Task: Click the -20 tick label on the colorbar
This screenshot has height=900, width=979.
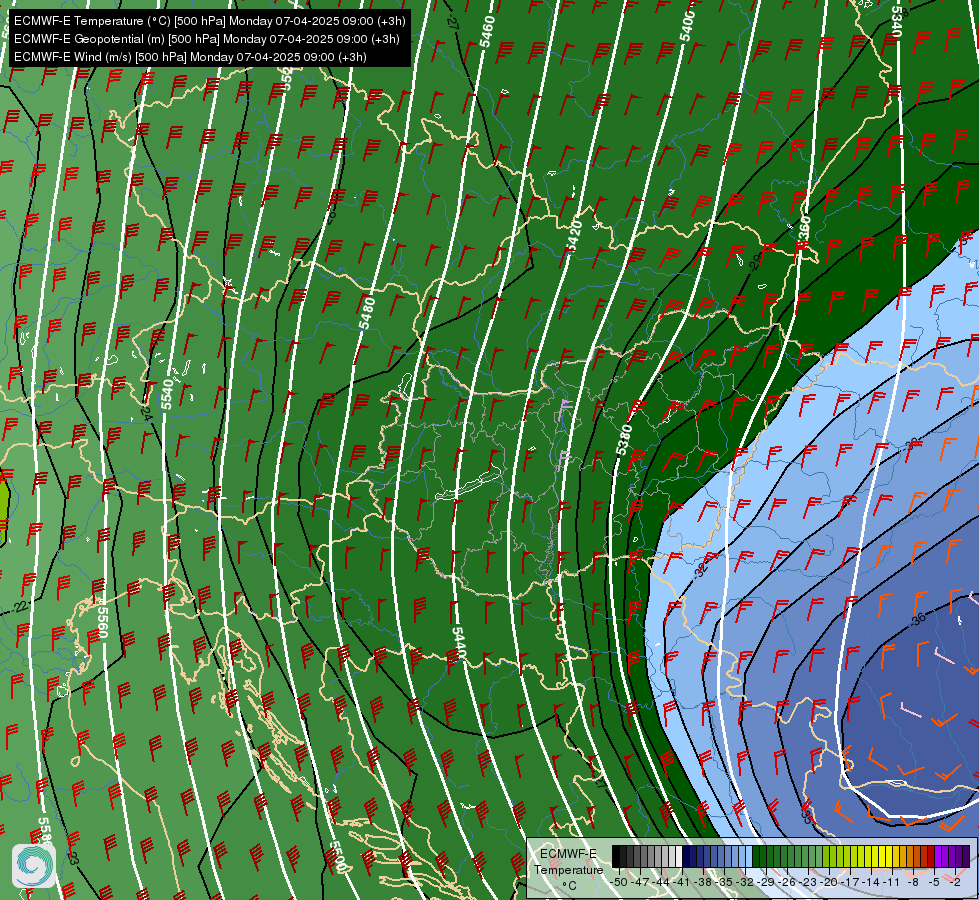Action: pyautogui.click(x=829, y=882)
